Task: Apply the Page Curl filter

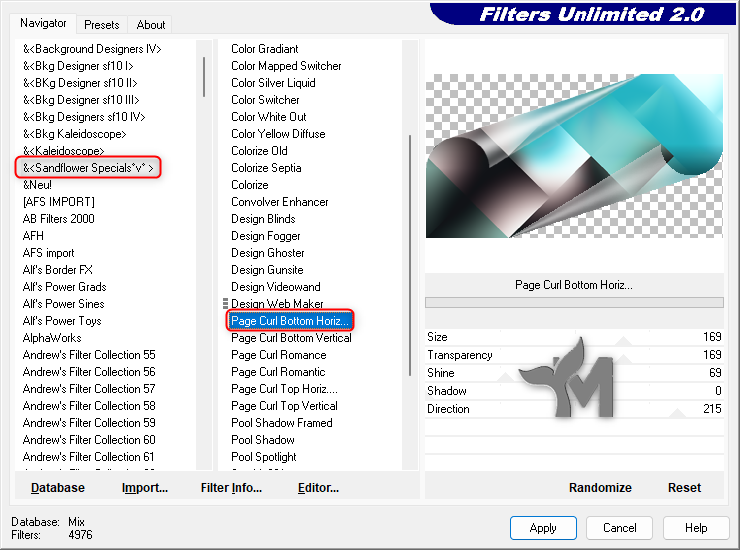Action: click(x=543, y=528)
